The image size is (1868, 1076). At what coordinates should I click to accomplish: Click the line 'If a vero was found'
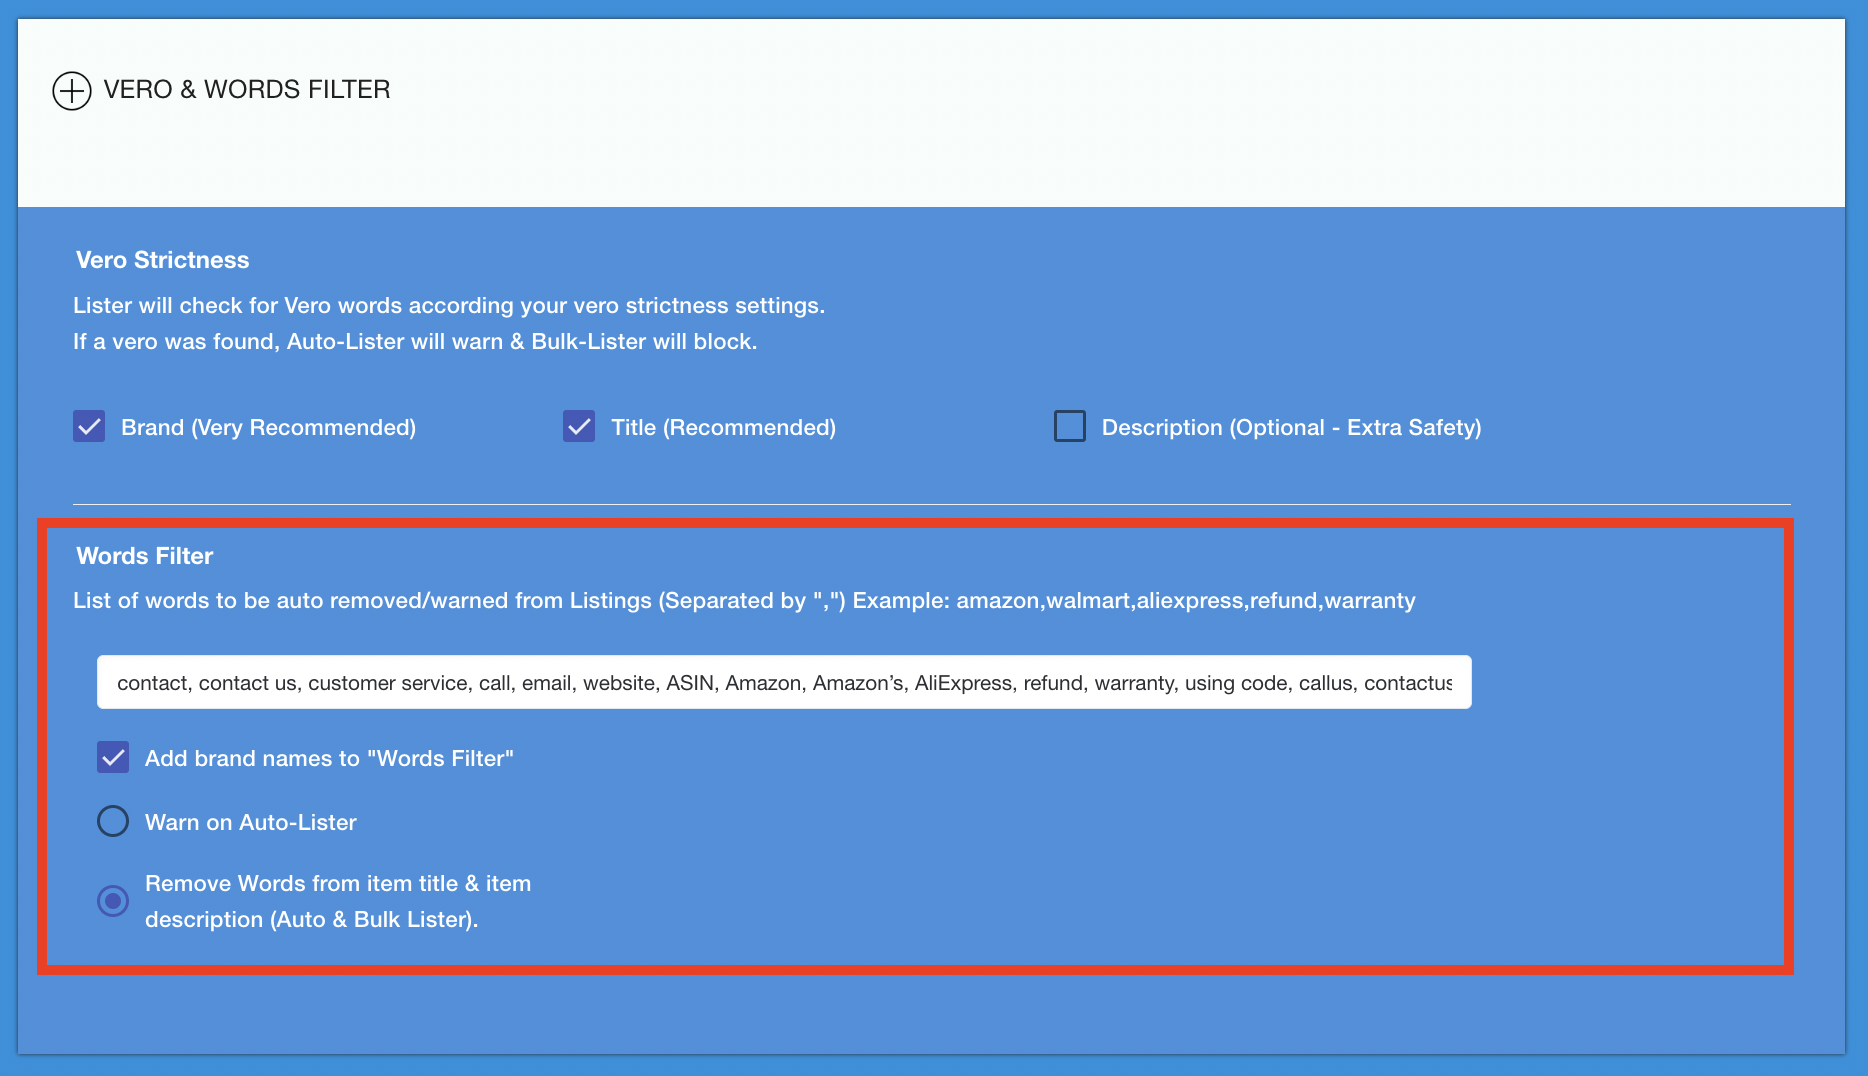pos(415,342)
